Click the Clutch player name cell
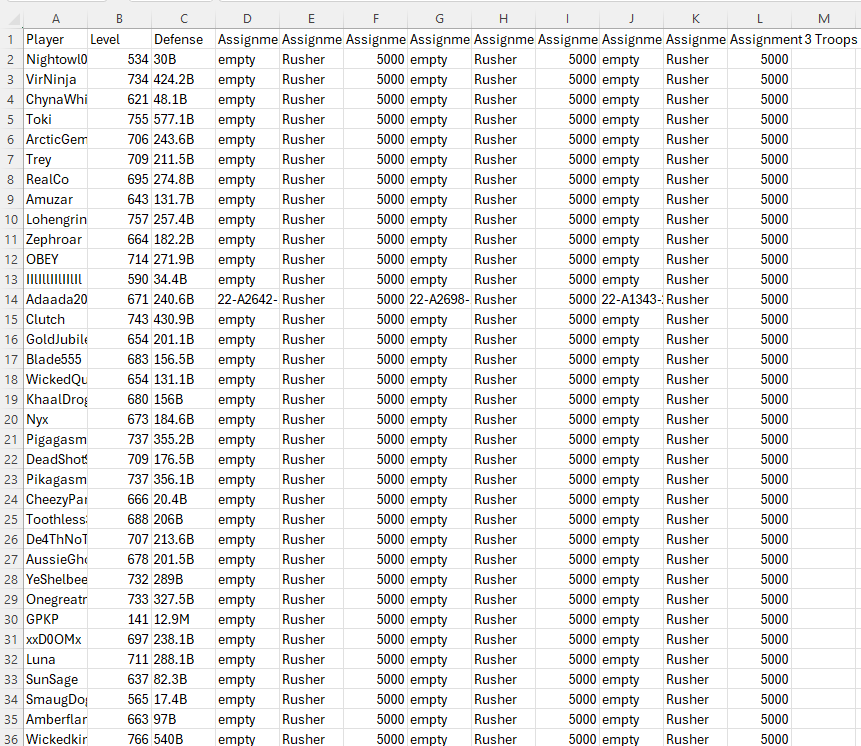Image resolution: width=861 pixels, height=746 pixels. pyautogui.click(x=56, y=319)
